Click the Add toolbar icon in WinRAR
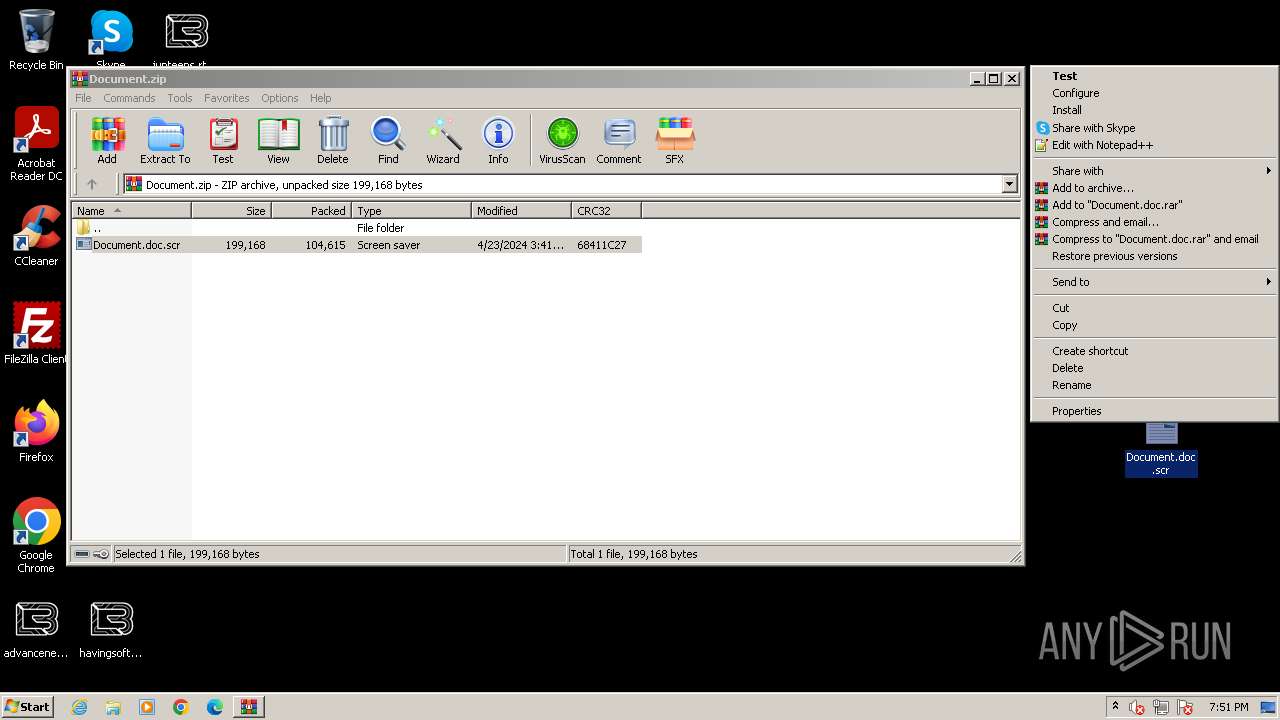Image resolution: width=1280 pixels, height=720 pixels. pos(107,141)
